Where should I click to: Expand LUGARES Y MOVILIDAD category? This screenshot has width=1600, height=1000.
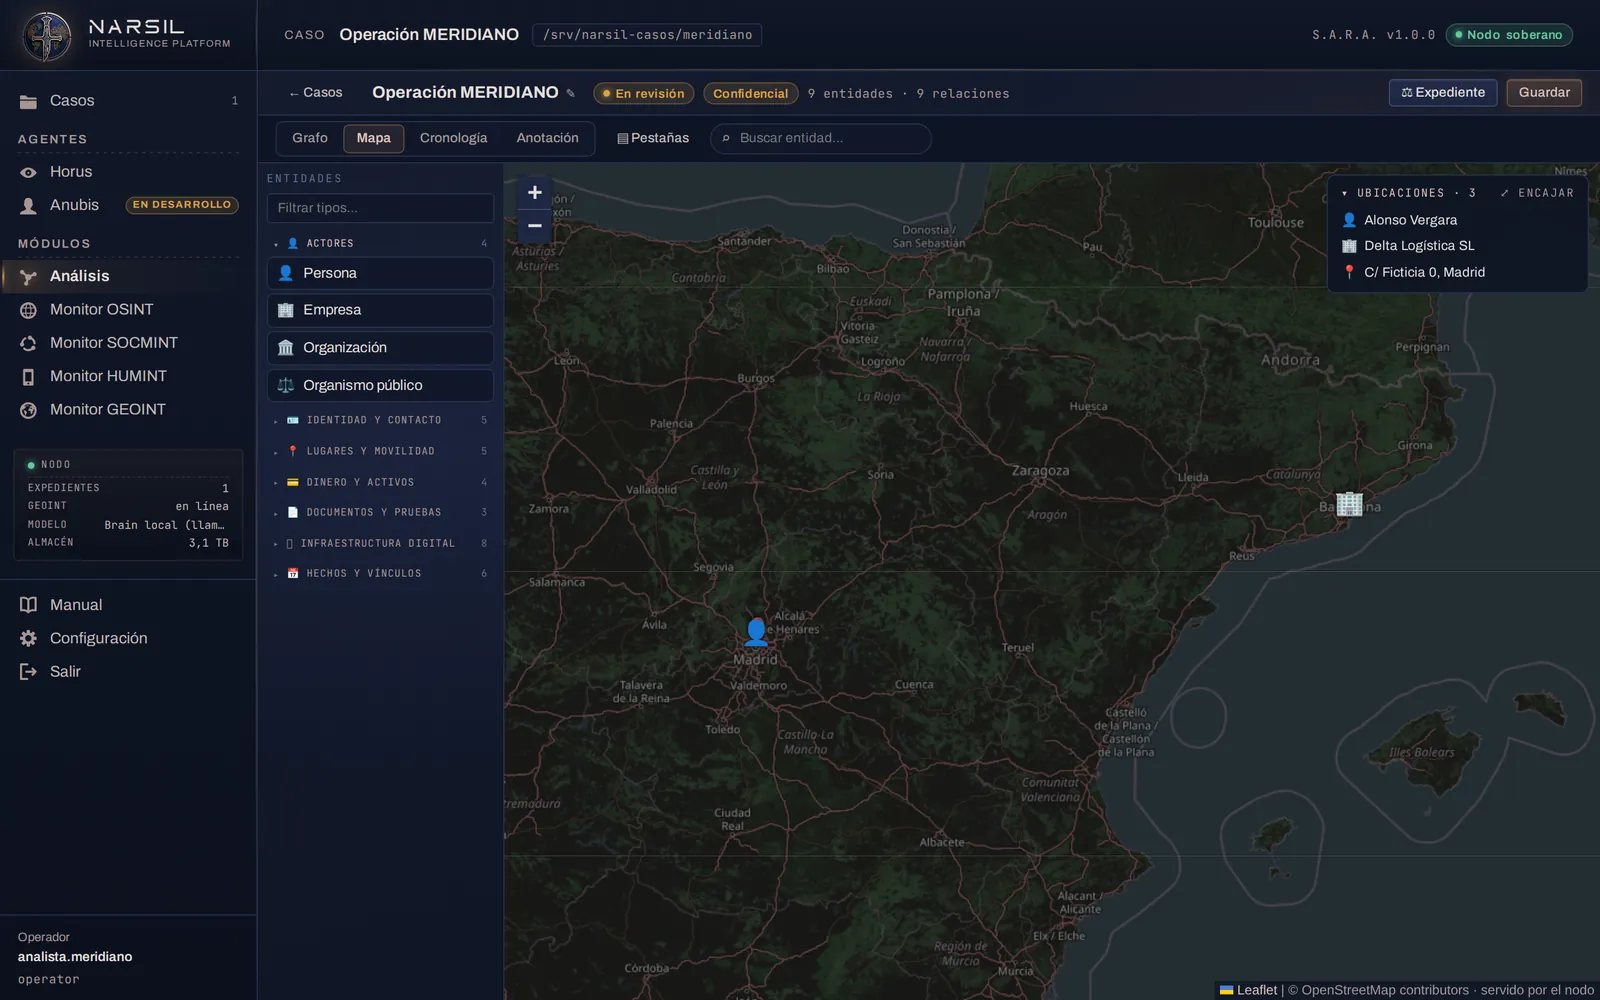380,451
